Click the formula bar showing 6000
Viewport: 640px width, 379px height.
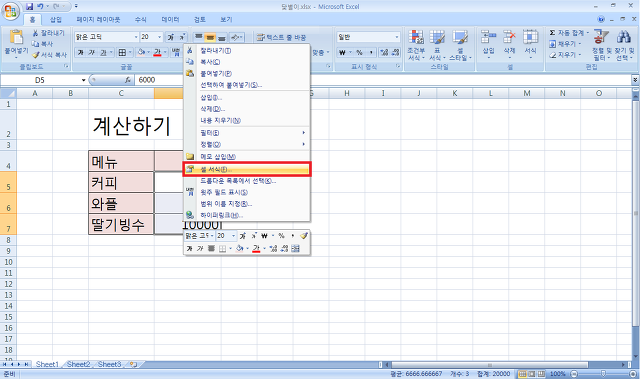click(383, 80)
